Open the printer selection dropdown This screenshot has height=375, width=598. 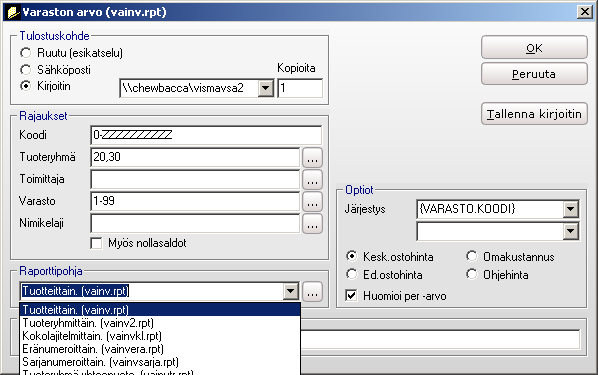[265, 88]
